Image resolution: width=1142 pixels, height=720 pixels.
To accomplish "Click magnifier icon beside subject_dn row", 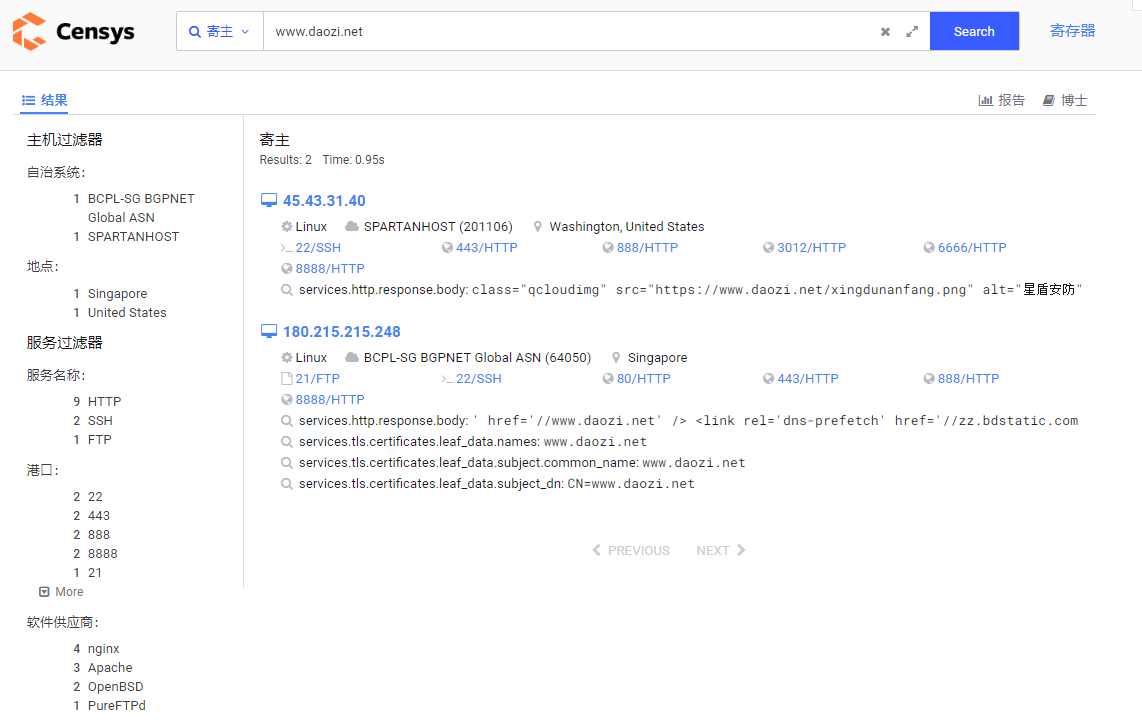I will click(x=287, y=484).
